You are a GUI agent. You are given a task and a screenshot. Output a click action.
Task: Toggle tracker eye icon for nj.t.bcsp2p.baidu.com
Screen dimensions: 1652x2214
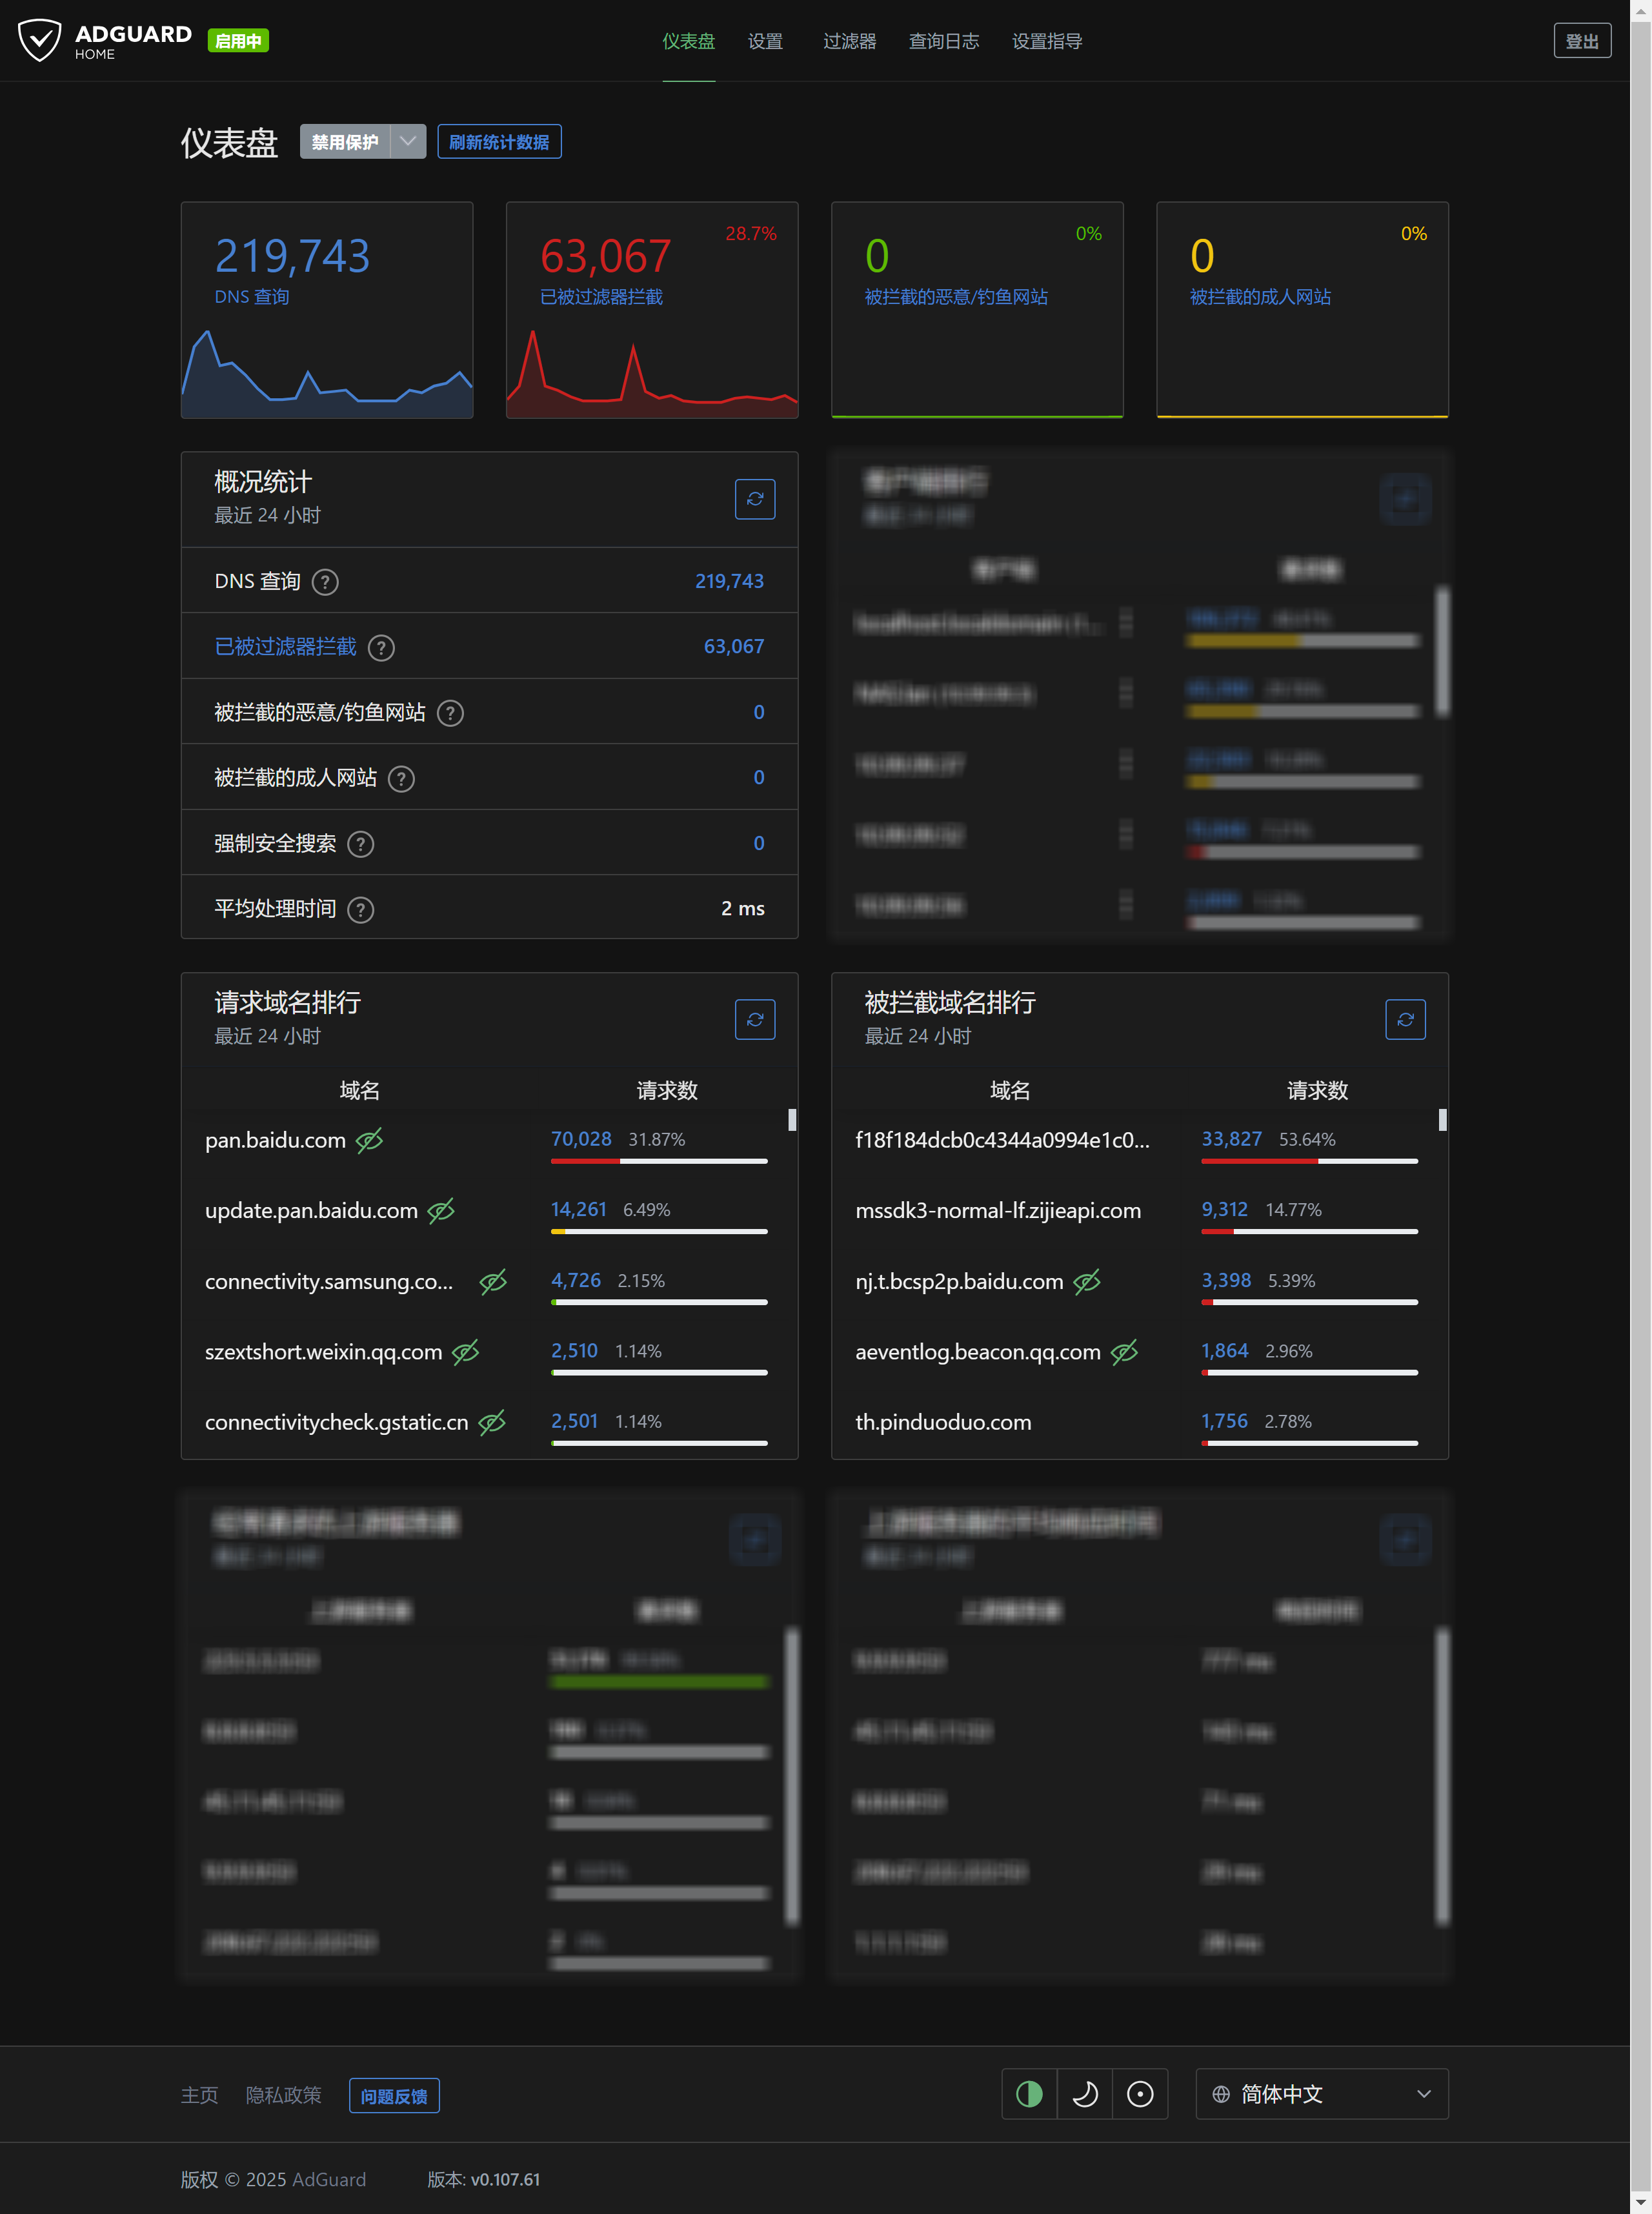tap(1087, 1281)
